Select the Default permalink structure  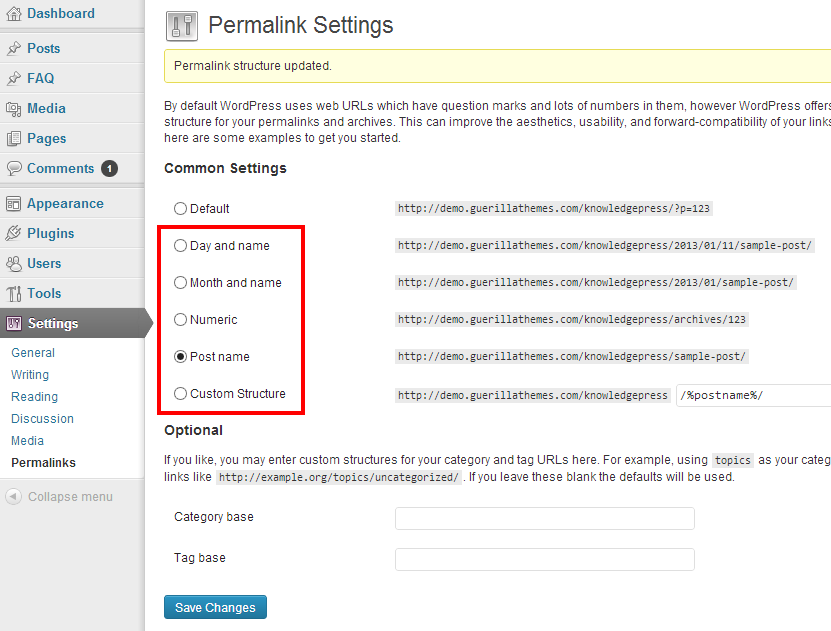point(180,208)
